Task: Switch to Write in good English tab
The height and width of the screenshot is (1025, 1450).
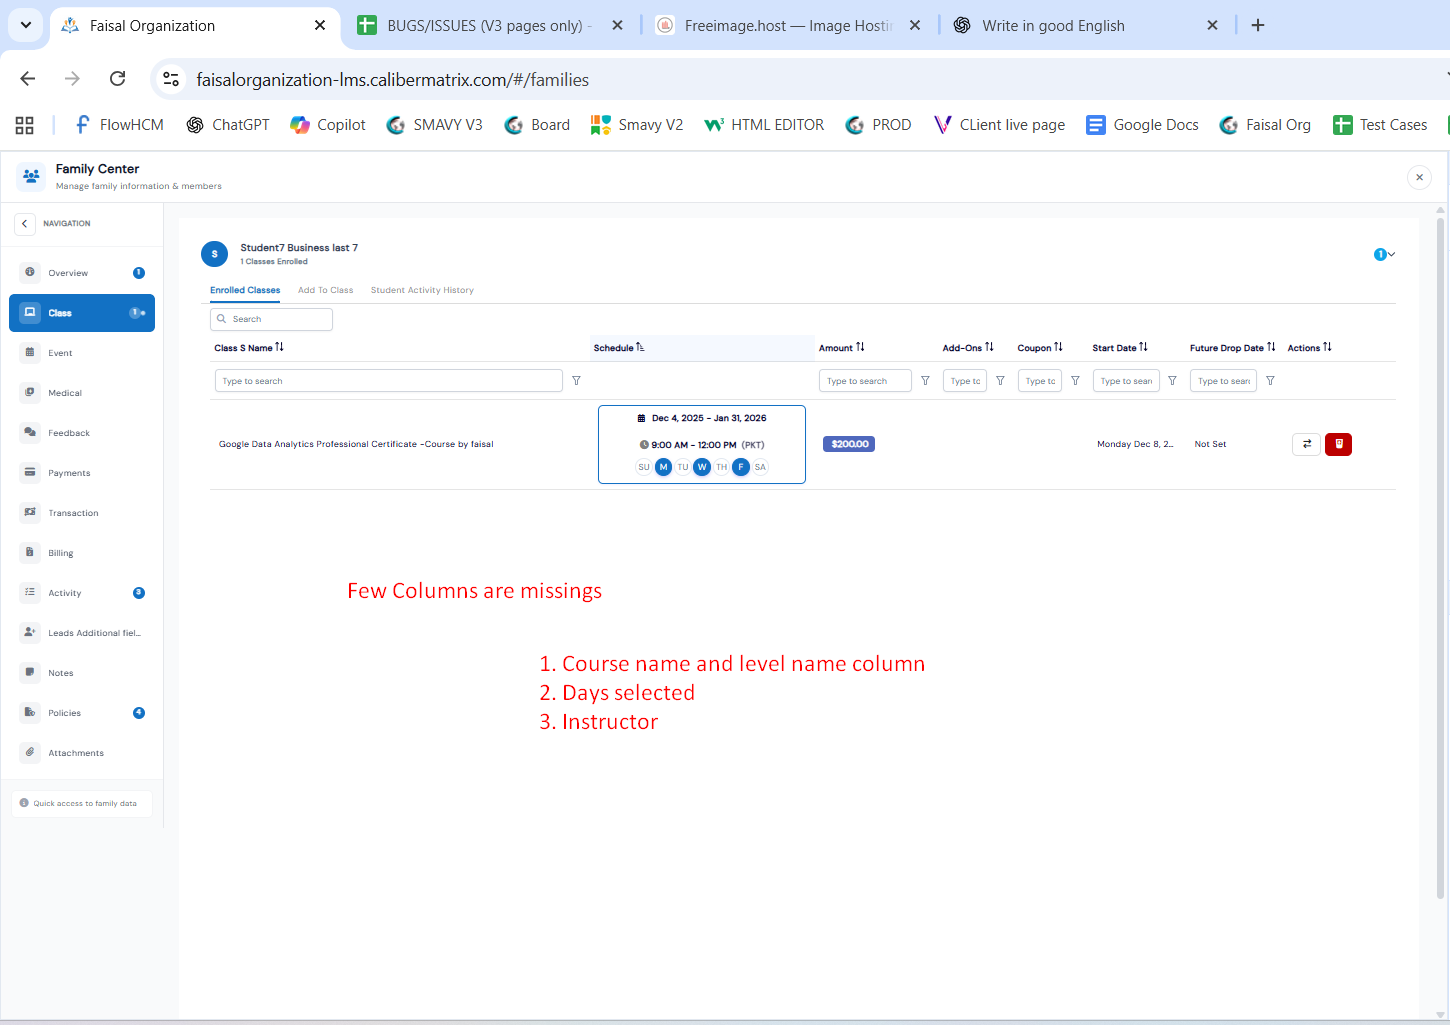Action: pyautogui.click(x=1087, y=25)
